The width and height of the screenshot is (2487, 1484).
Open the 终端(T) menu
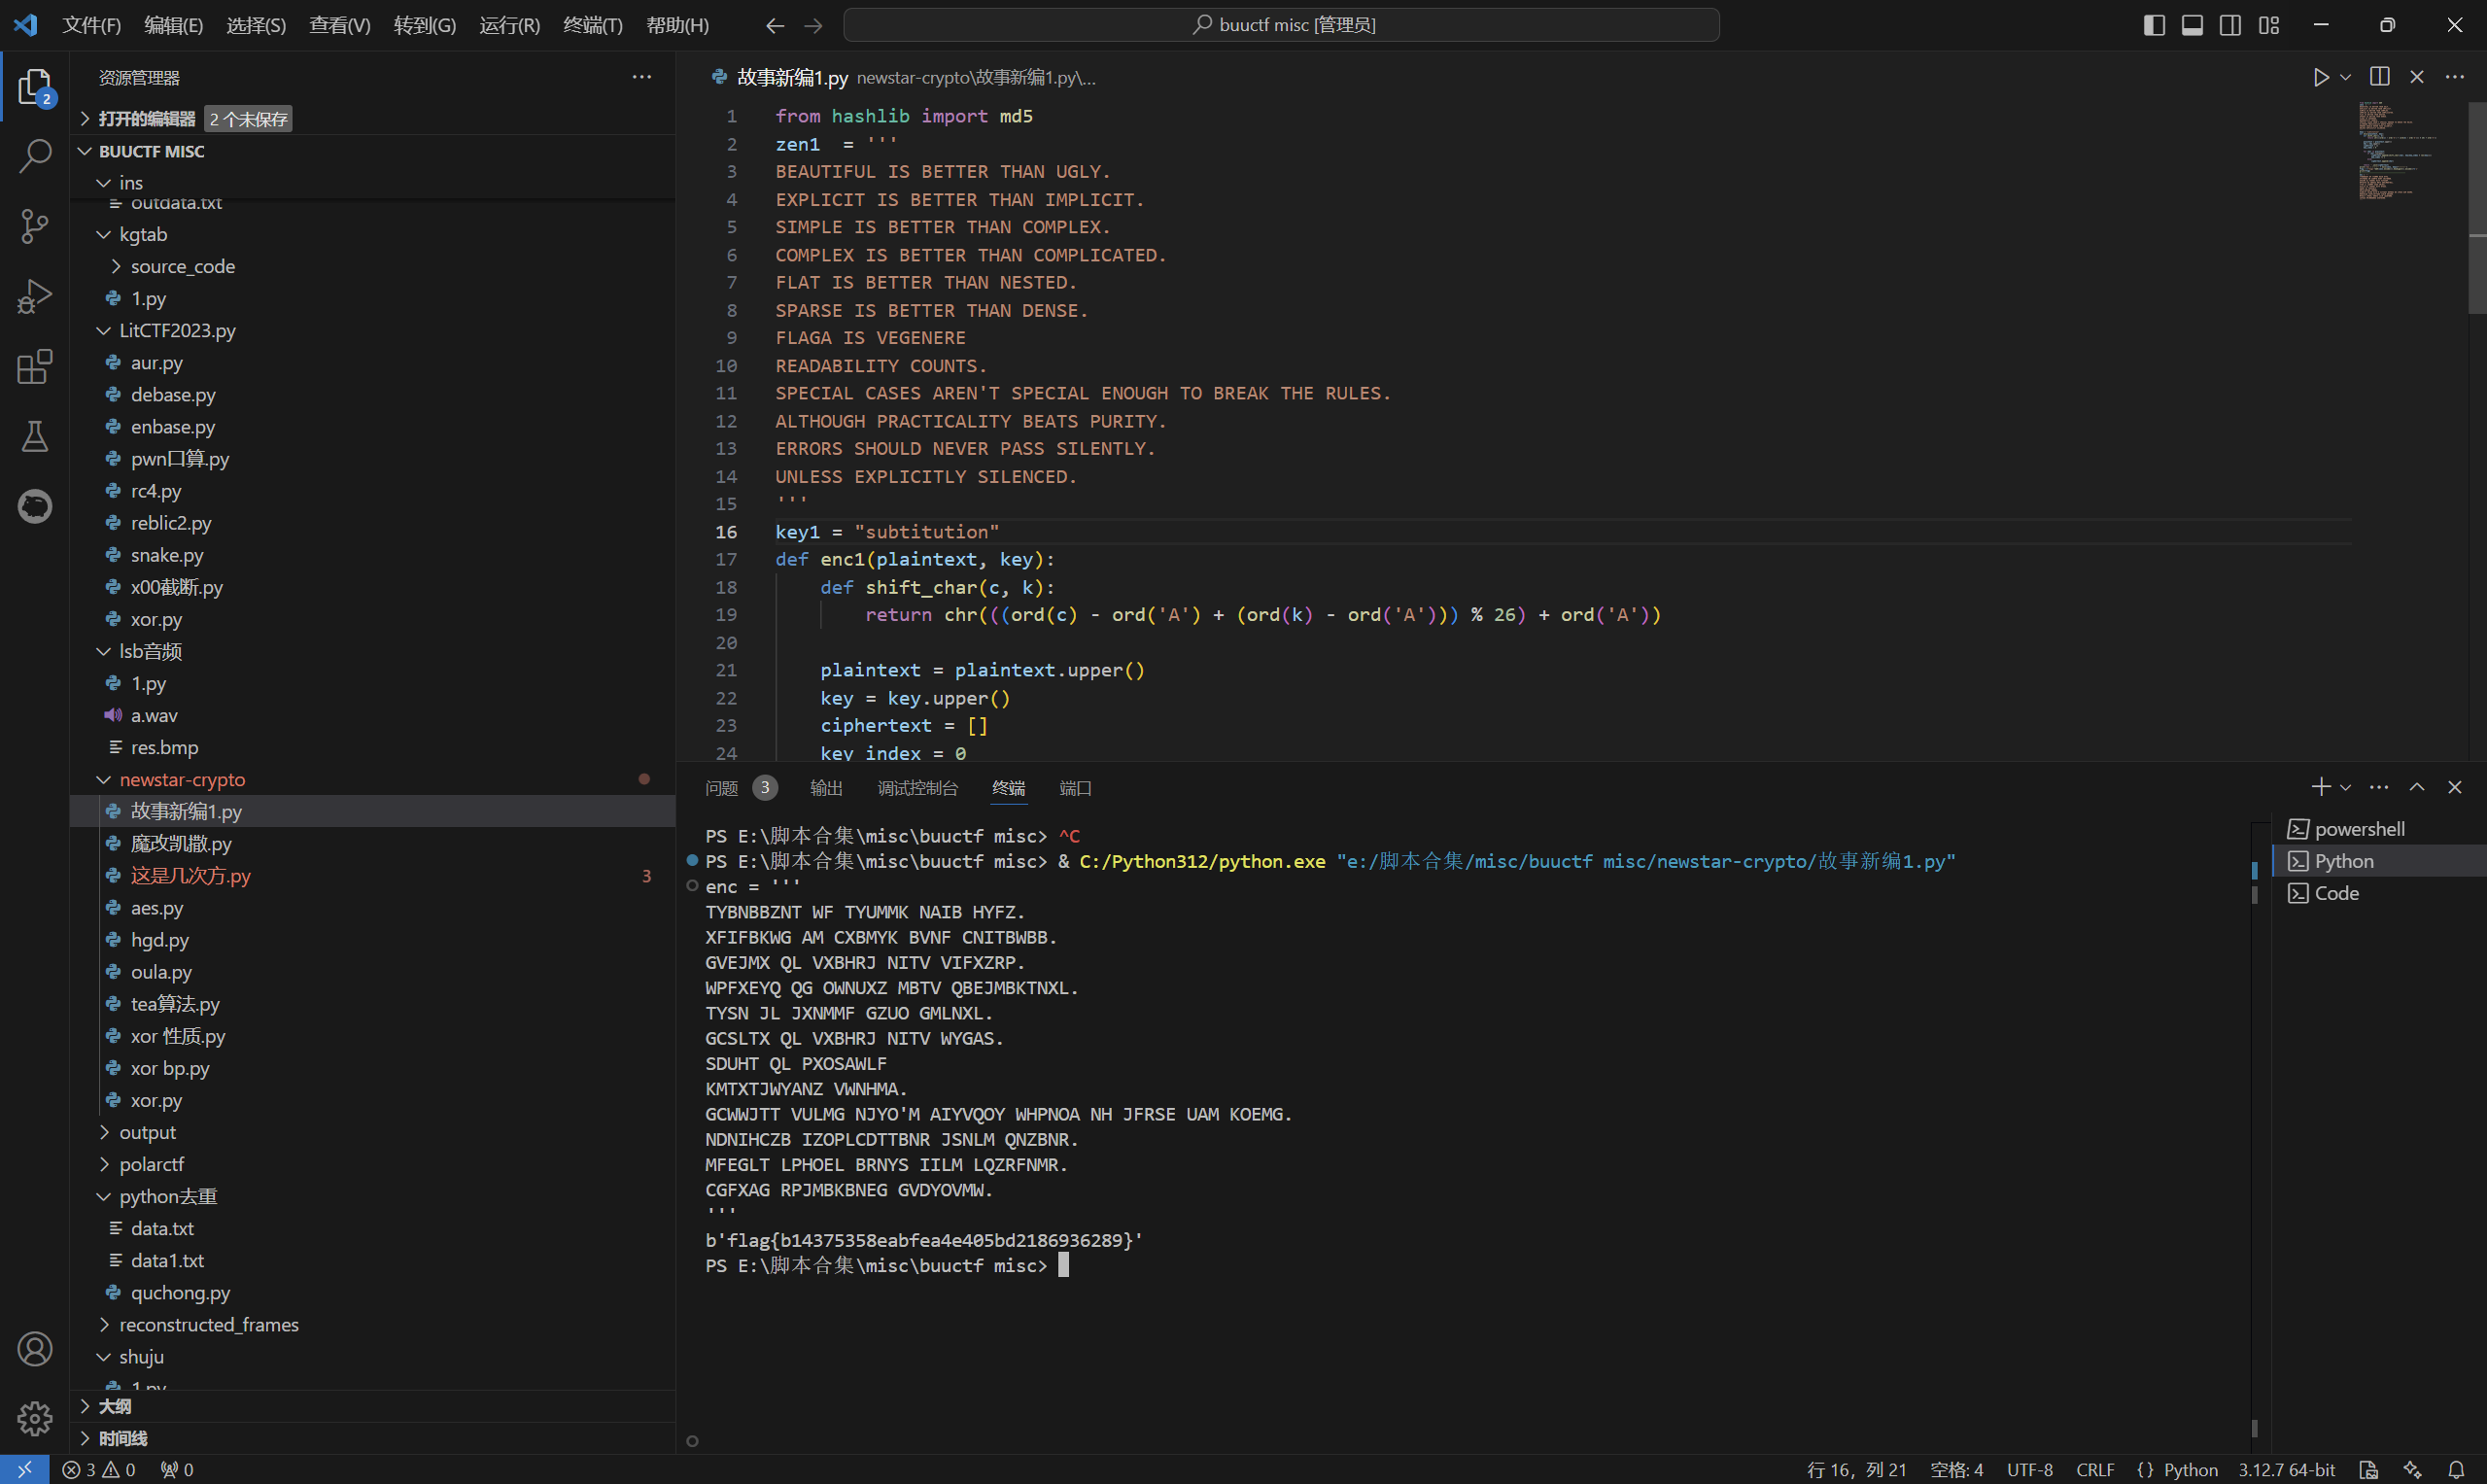click(x=593, y=25)
